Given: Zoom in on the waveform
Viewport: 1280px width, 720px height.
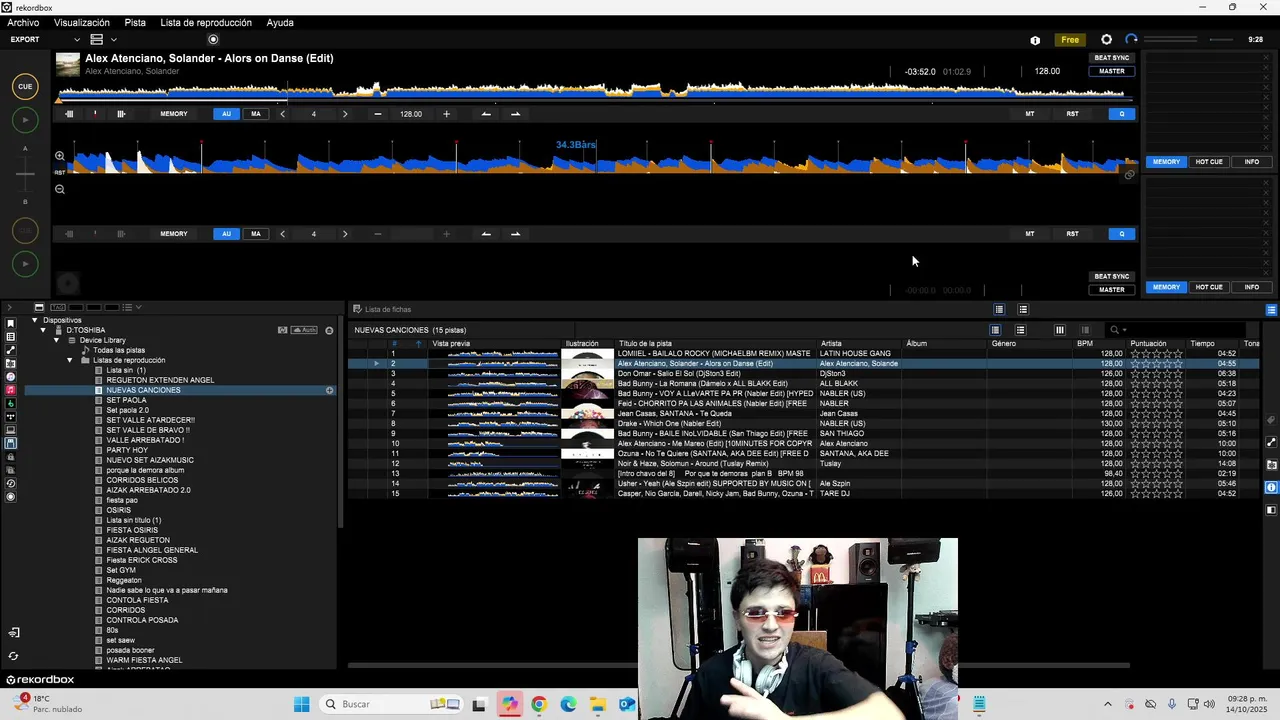Looking at the screenshot, I should (x=60, y=156).
